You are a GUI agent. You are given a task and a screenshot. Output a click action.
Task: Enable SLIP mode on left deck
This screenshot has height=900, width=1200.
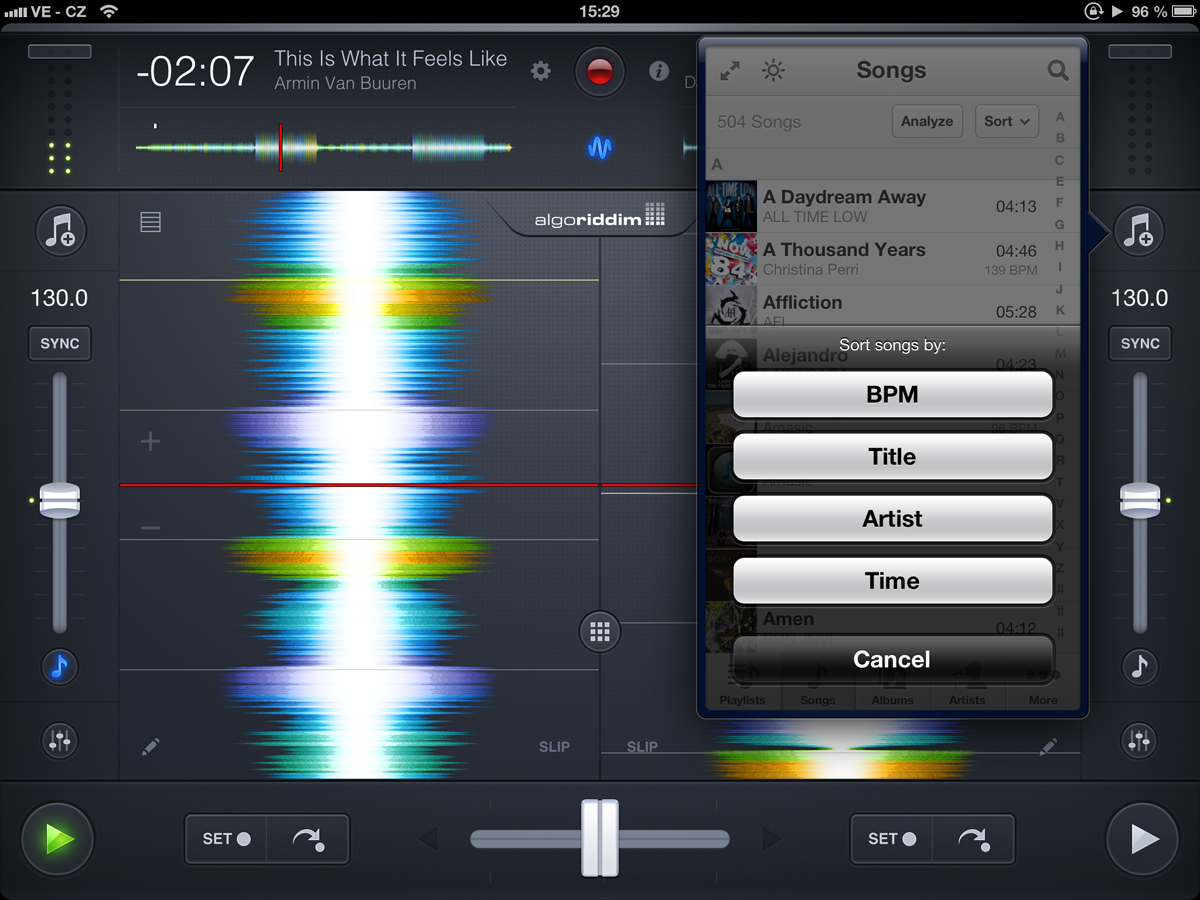coord(554,746)
